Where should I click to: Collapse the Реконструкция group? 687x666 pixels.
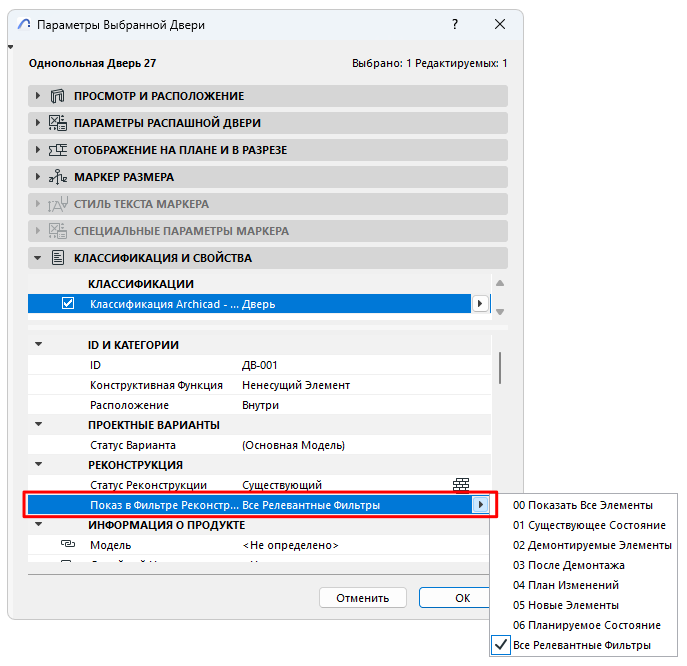point(39,464)
